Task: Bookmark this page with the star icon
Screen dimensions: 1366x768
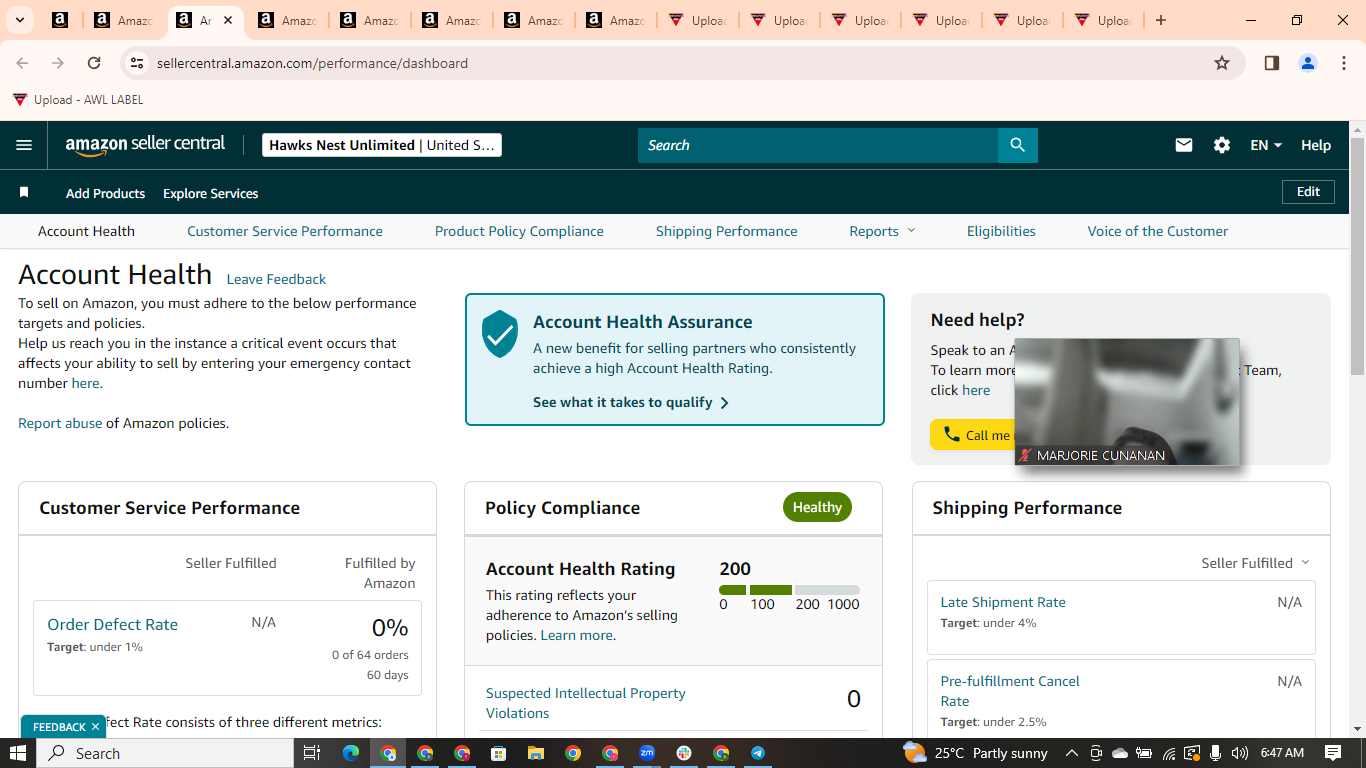Action: point(1222,63)
